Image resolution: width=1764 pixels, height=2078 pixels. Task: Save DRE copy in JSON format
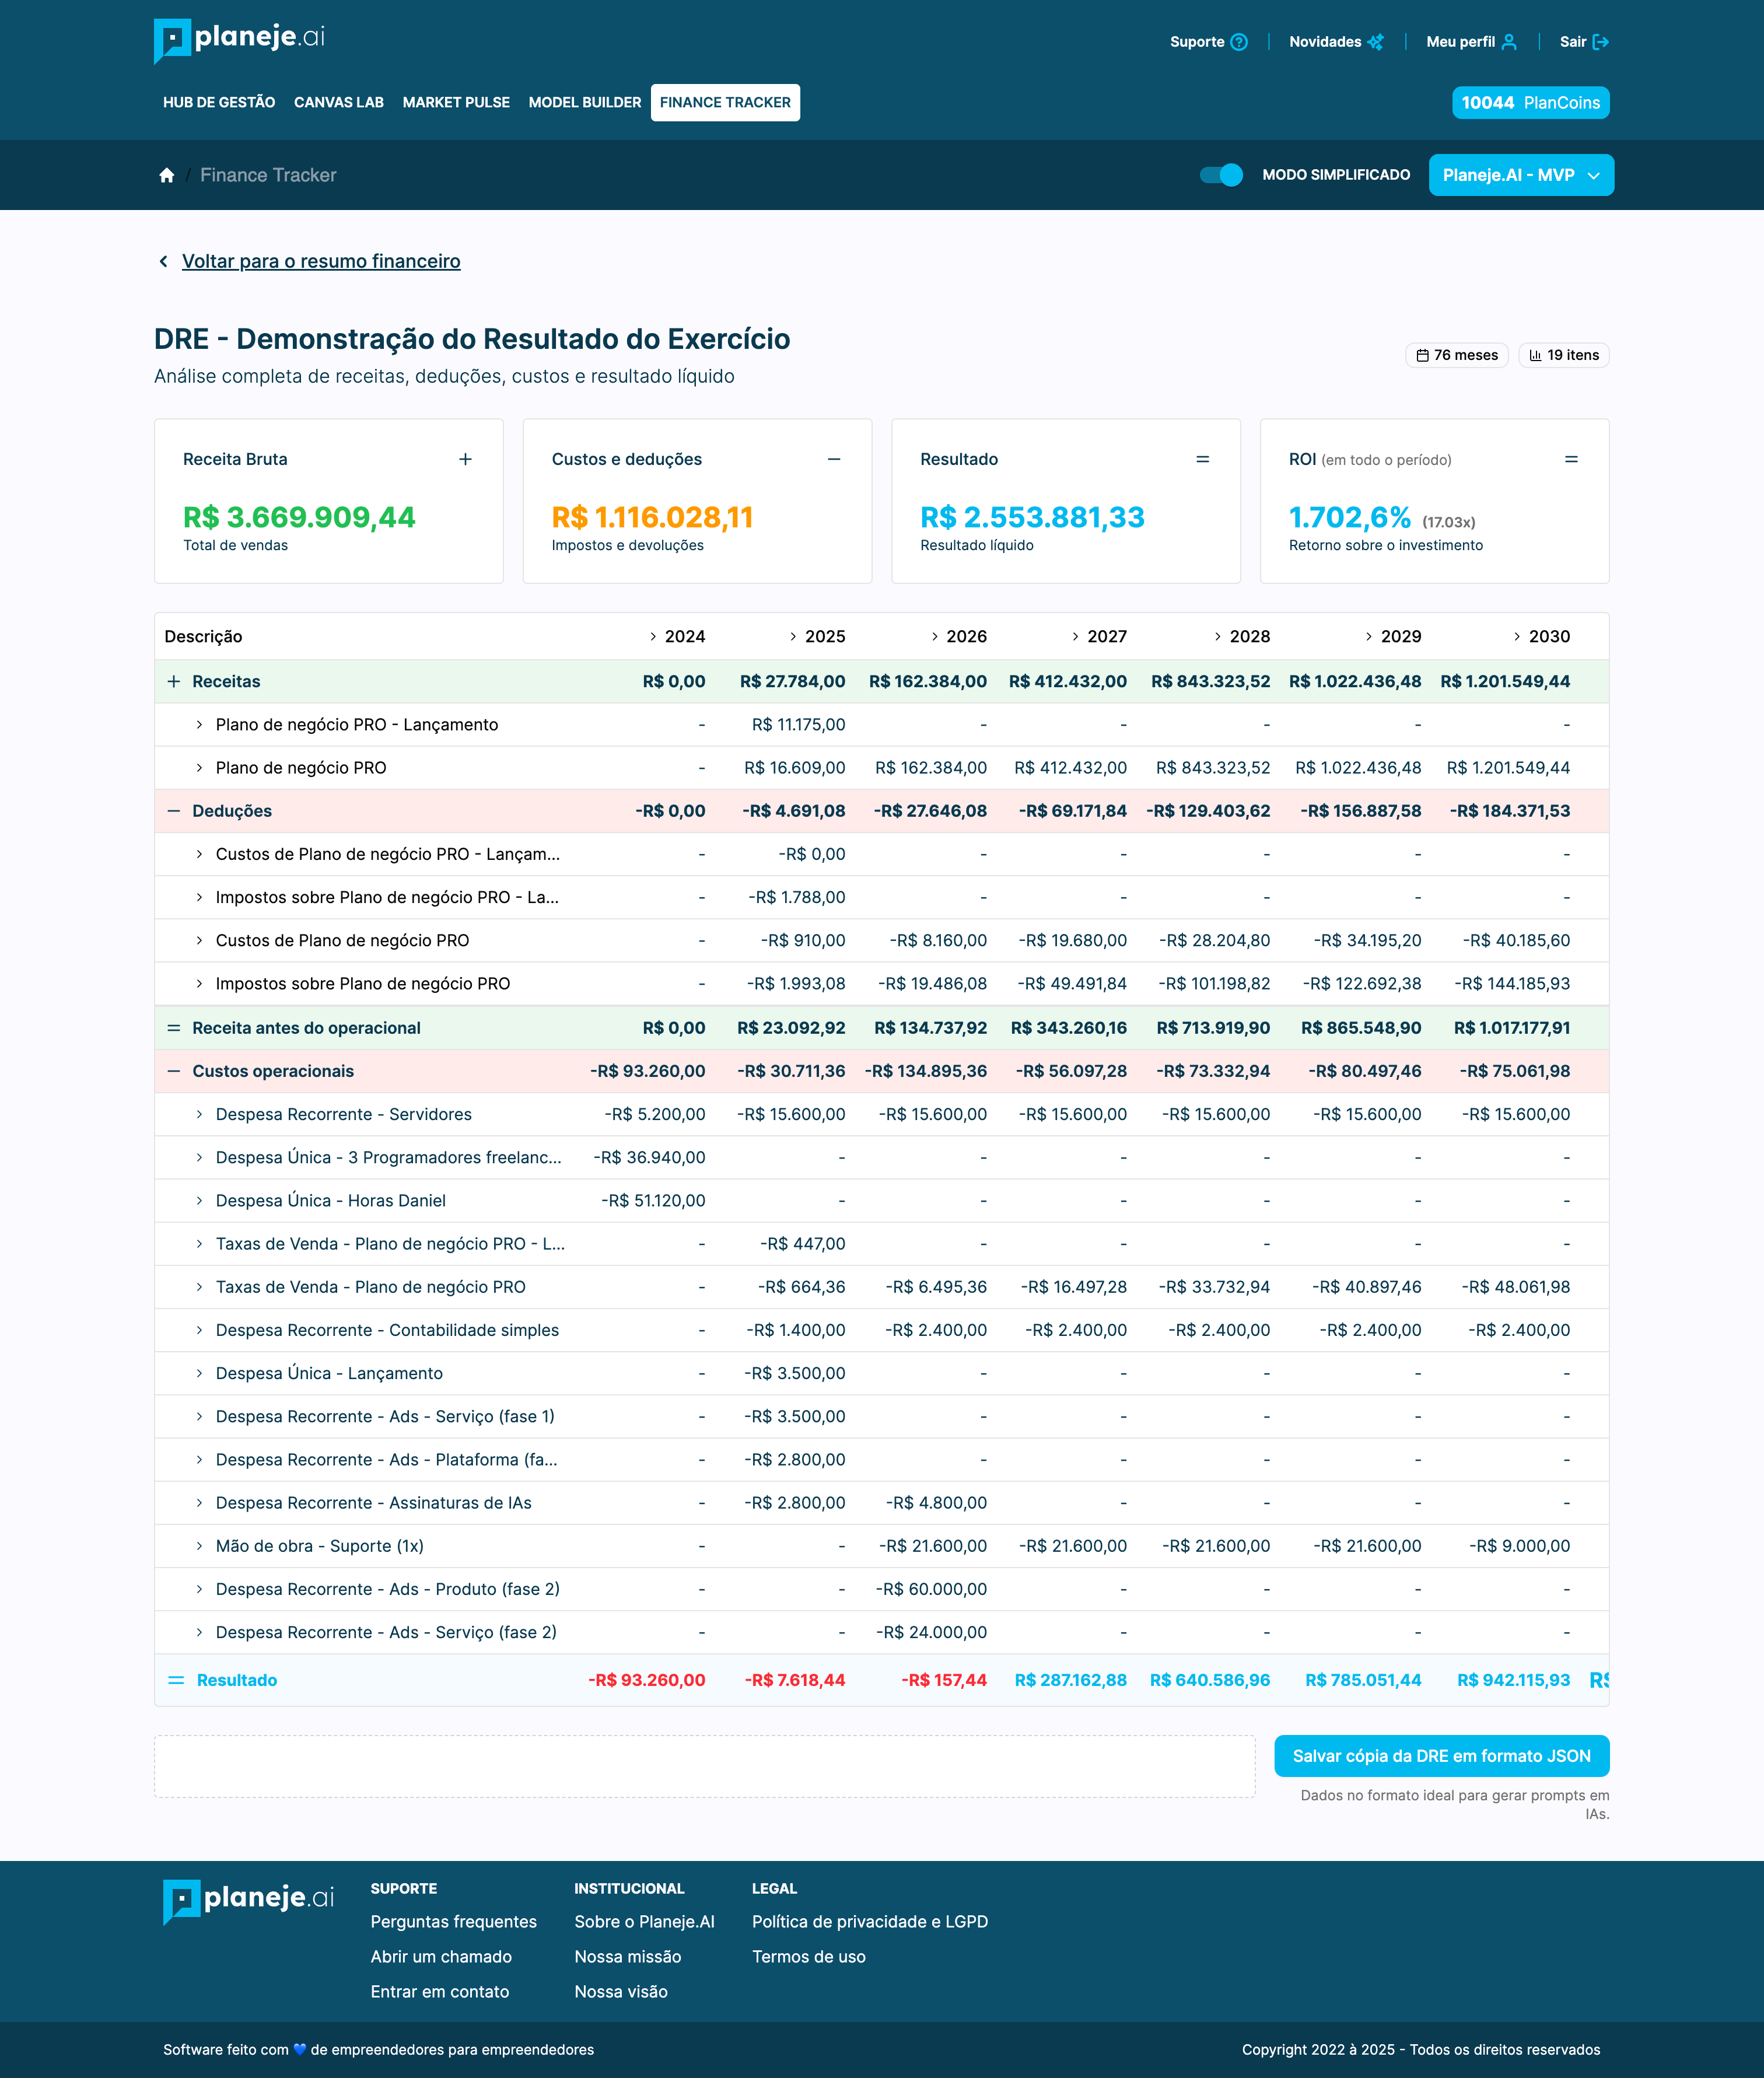[1441, 1756]
